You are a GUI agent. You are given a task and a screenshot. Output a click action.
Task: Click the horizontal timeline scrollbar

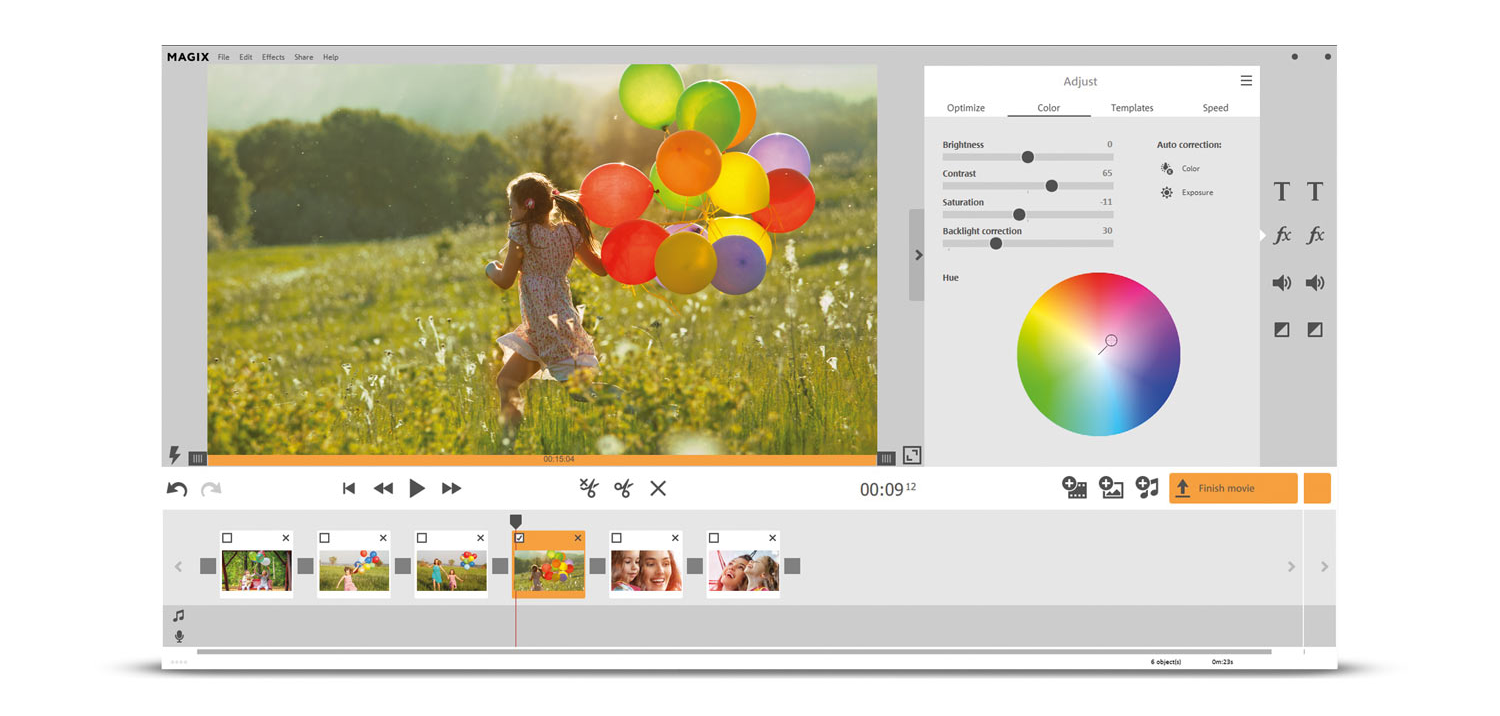point(734,652)
